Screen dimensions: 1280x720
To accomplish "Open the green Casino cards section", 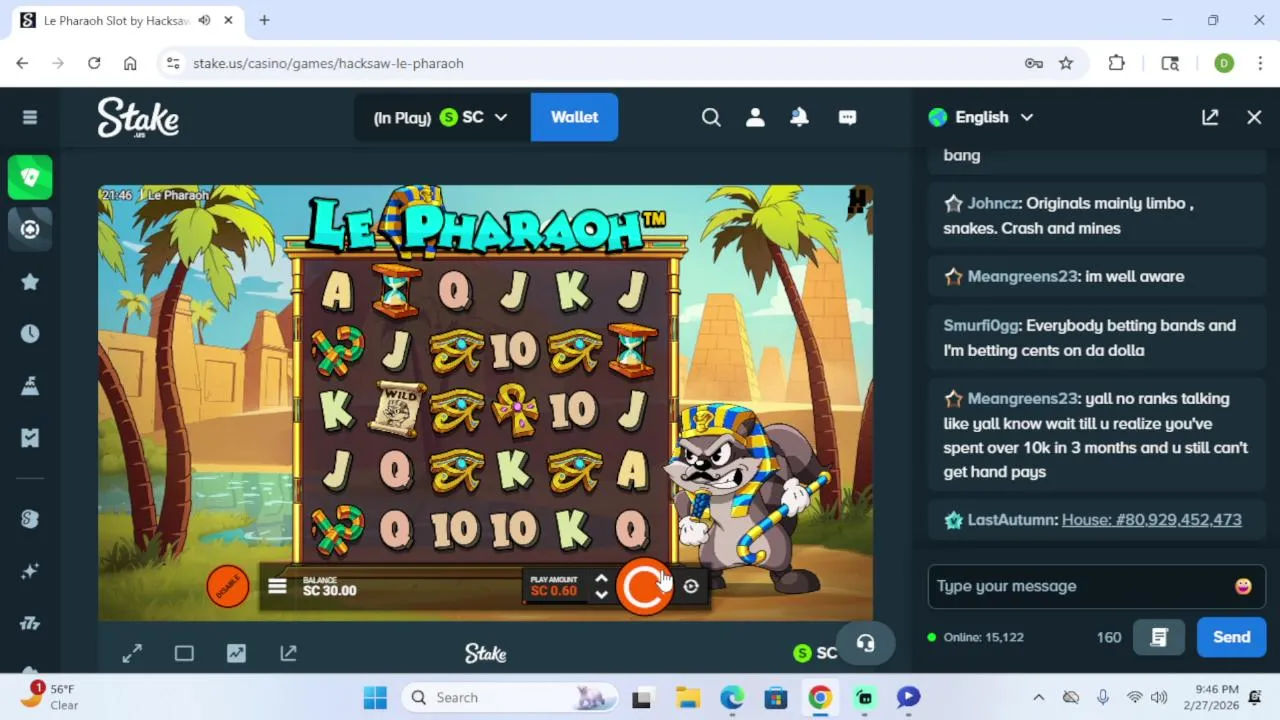I will [30, 178].
